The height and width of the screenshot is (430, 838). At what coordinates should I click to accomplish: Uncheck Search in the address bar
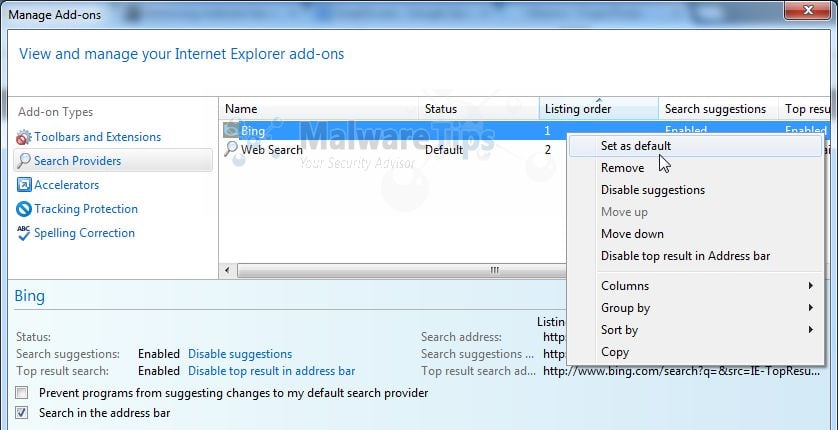click(21, 413)
